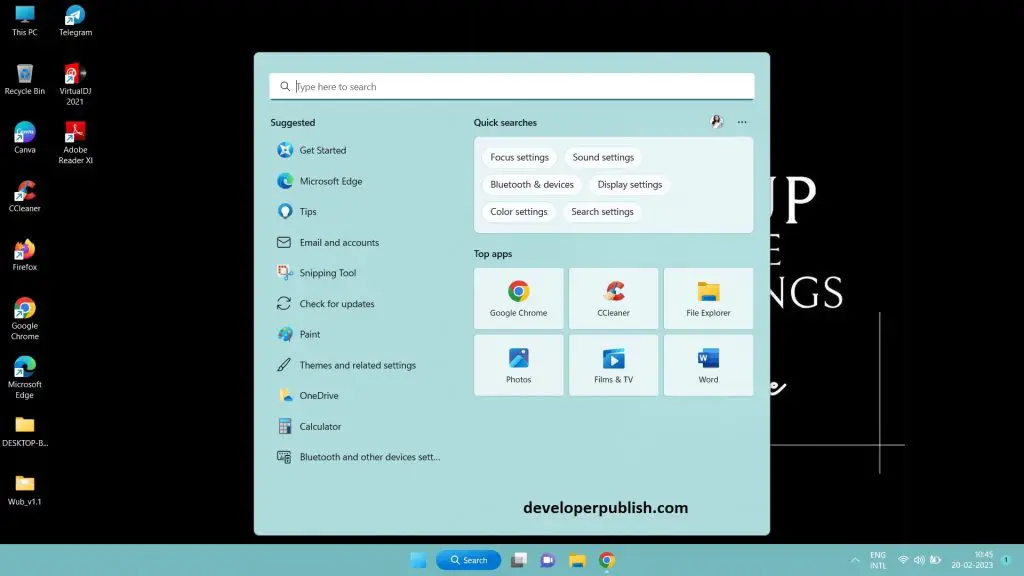
Task: Open Themes and related settings
Action: 358,365
